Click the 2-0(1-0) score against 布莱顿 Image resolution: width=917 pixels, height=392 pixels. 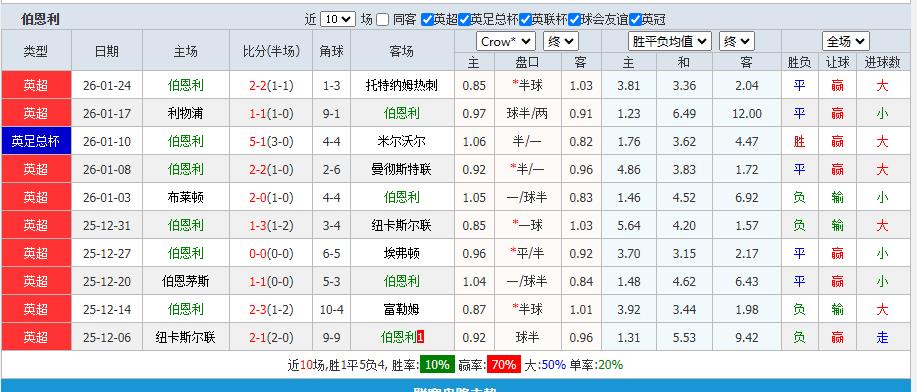click(271, 198)
